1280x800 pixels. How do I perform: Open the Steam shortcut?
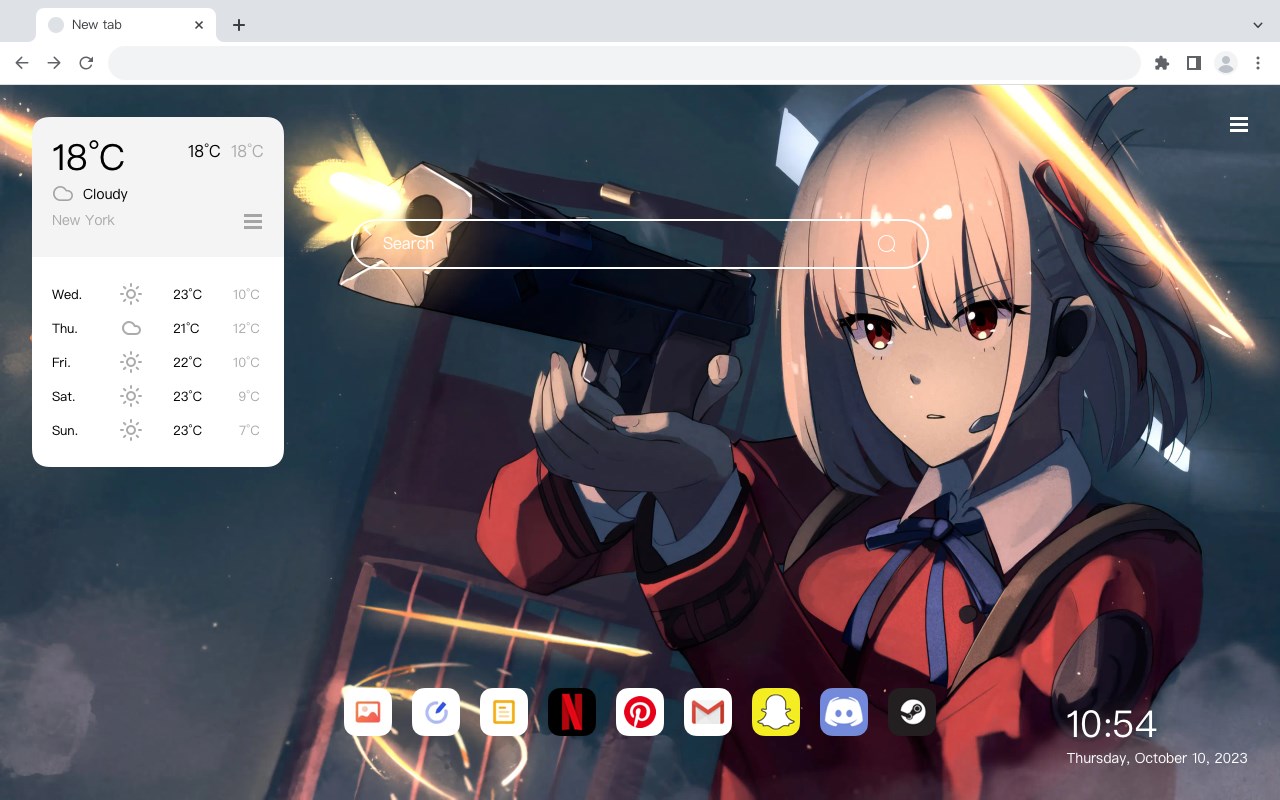912,712
